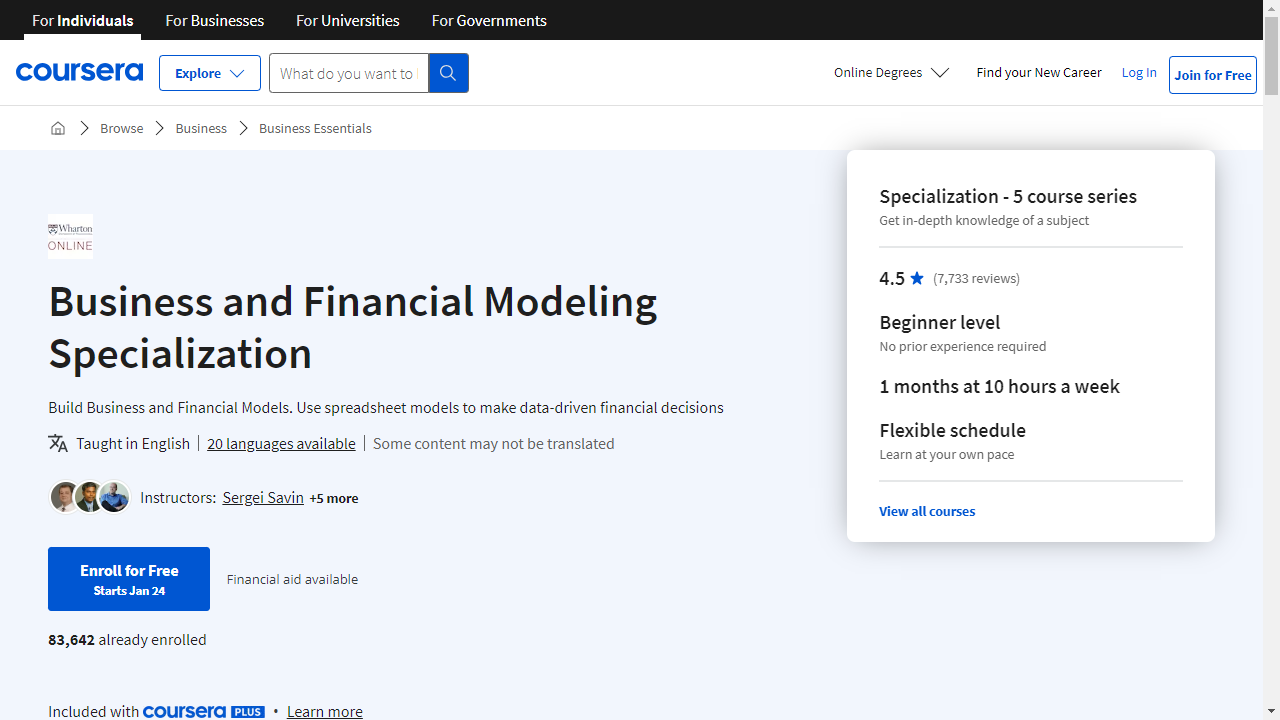Screen dimensions: 1280x720
Task: Click the blue rating star
Action: coord(917,278)
